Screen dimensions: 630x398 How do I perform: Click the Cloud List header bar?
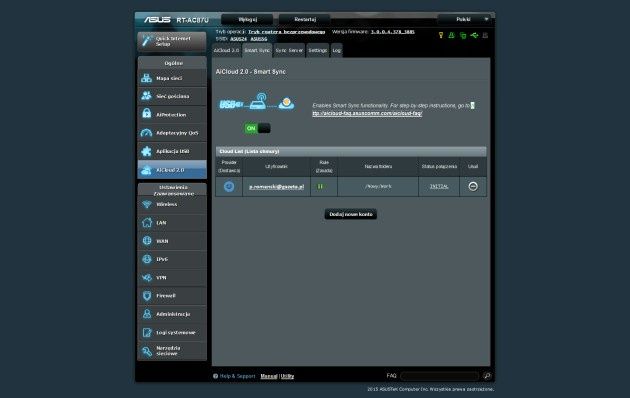[351, 151]
